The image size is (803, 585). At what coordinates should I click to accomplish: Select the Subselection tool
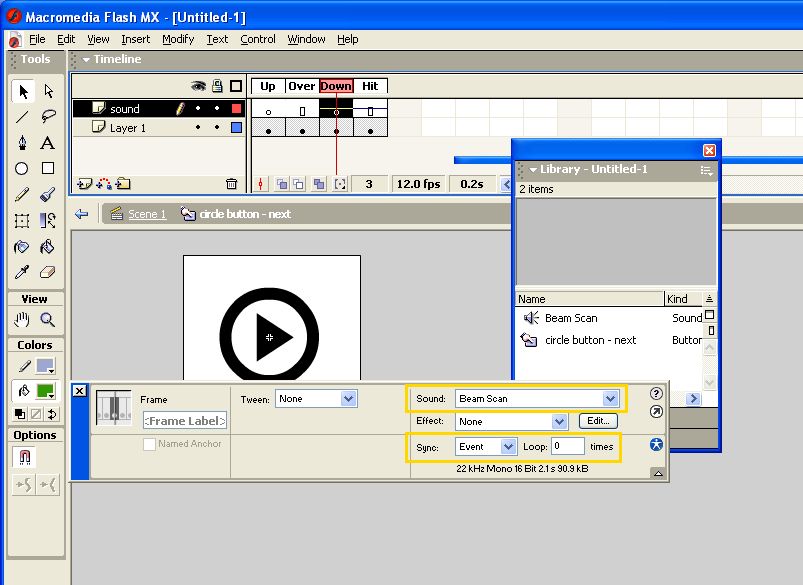[48, 91]
